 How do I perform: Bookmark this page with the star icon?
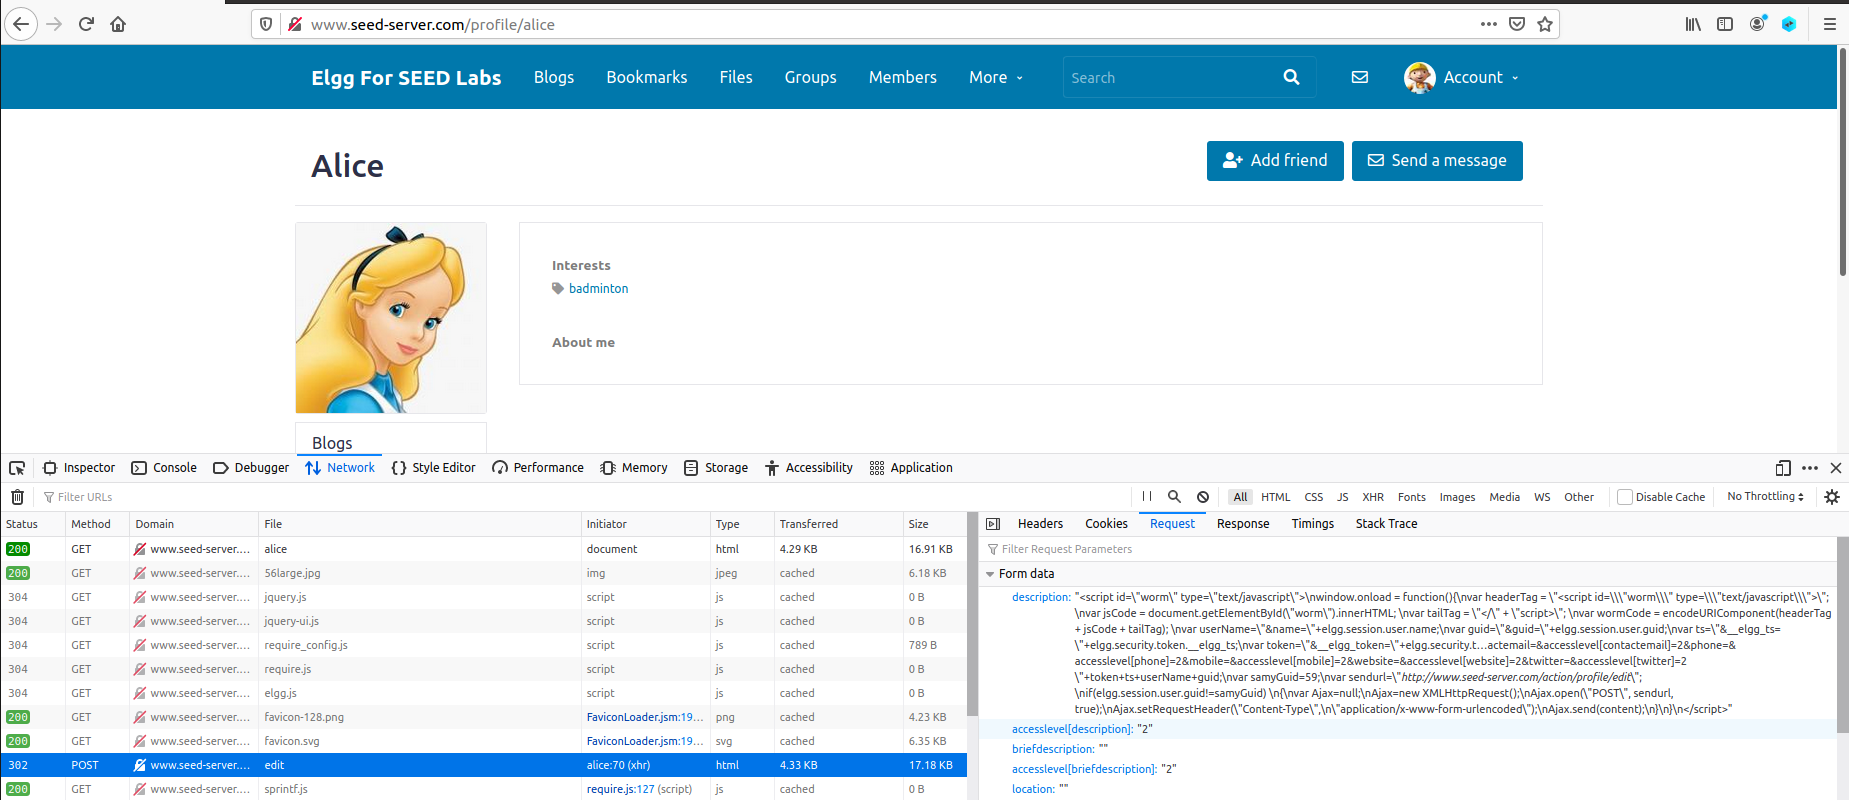1545,24
